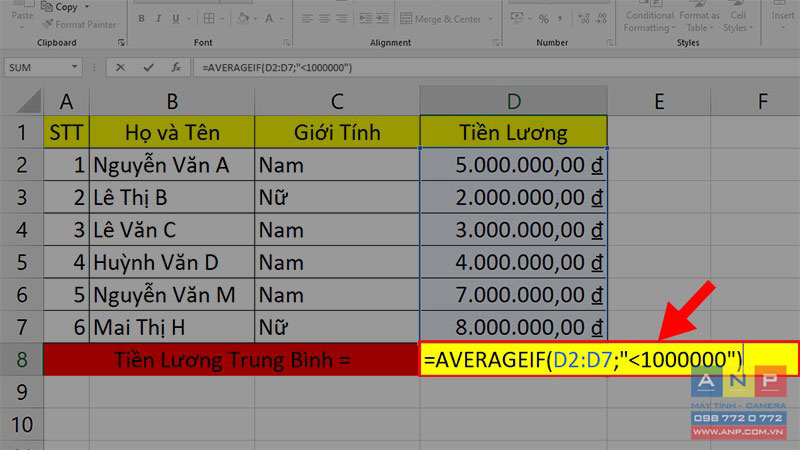Click the Fill Color bucket icon
Screen dimensions: 800x450
click(243, 19)
